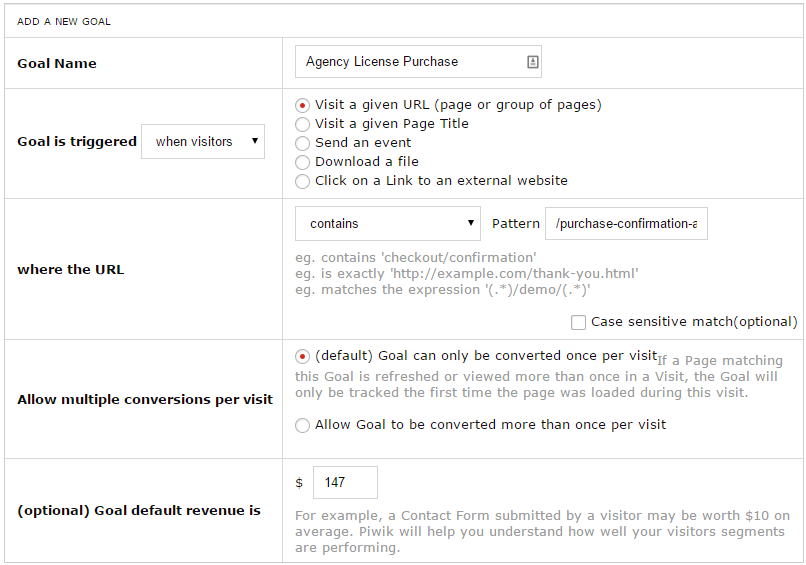Click the contact-card icon in Goal Name field
Image resolution: width=806 pixels, height=565 pixels.
(x=533, y=62)
